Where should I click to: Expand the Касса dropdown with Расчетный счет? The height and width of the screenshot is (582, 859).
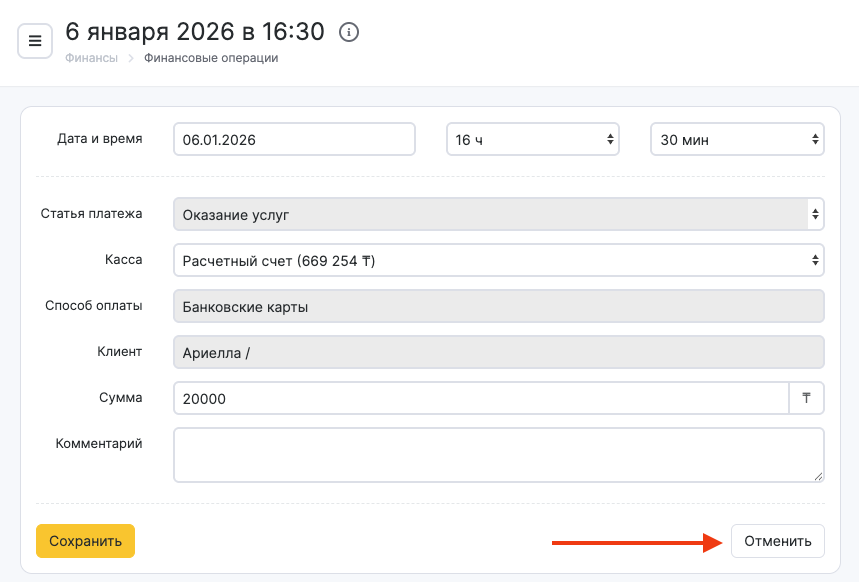498,261
